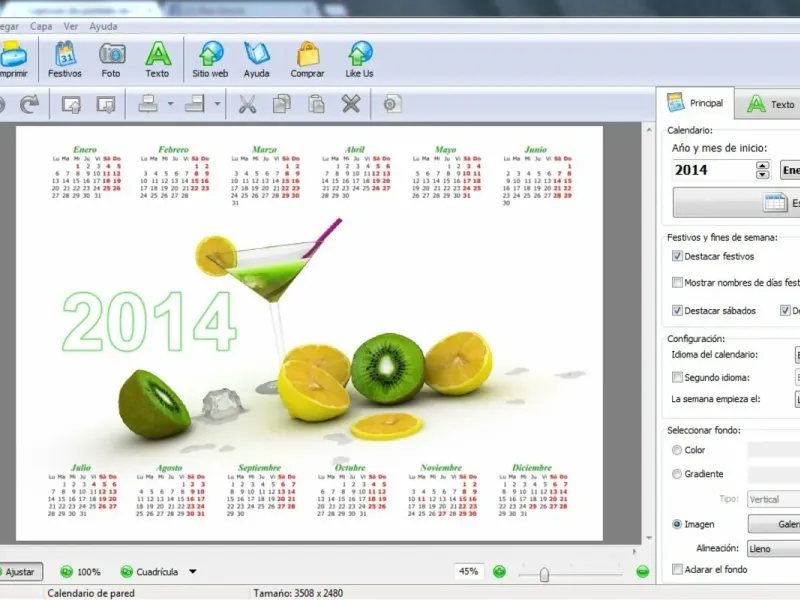Viewport: 800px width, 600px height.
Task: Open the Ver menu
Action: click(x=70, y=27)
